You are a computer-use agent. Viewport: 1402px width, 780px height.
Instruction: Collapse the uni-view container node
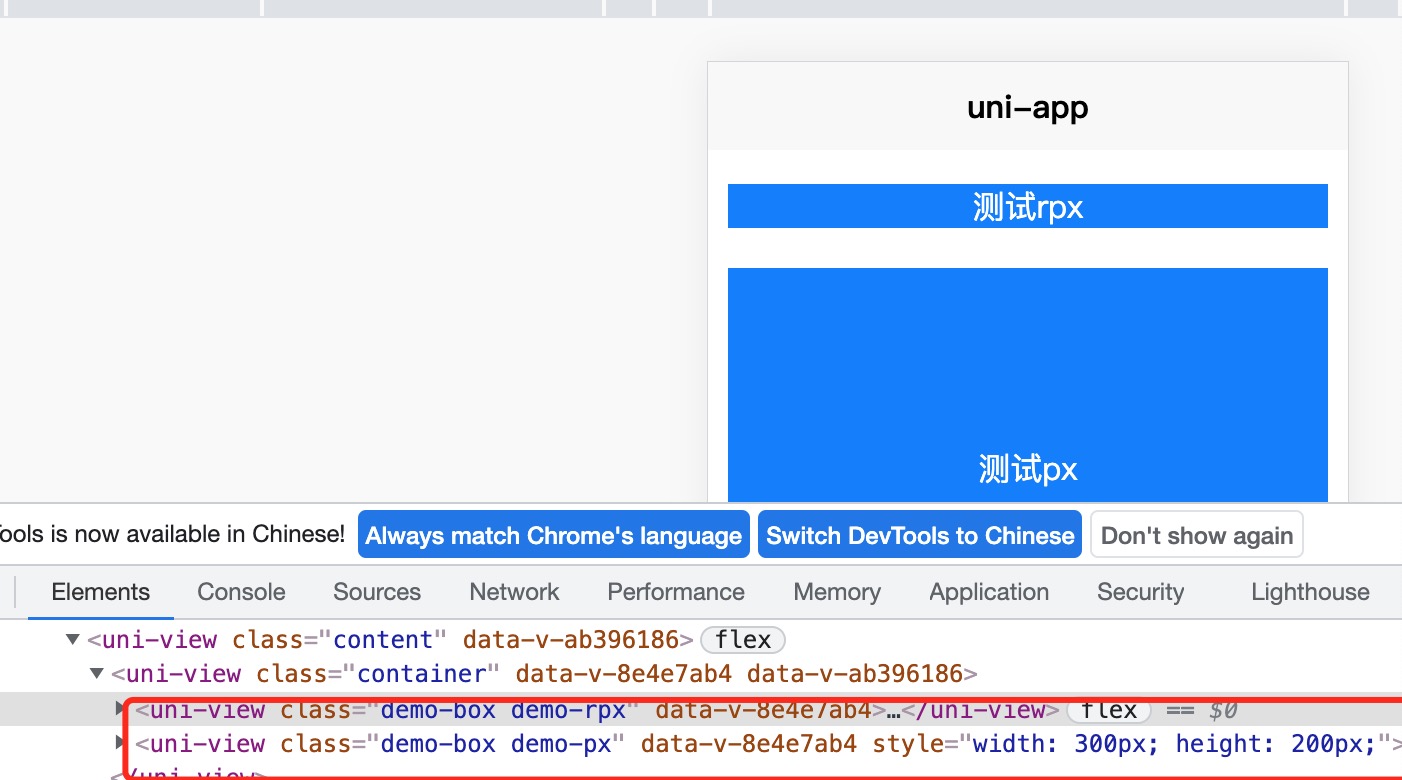coord(96,674)
